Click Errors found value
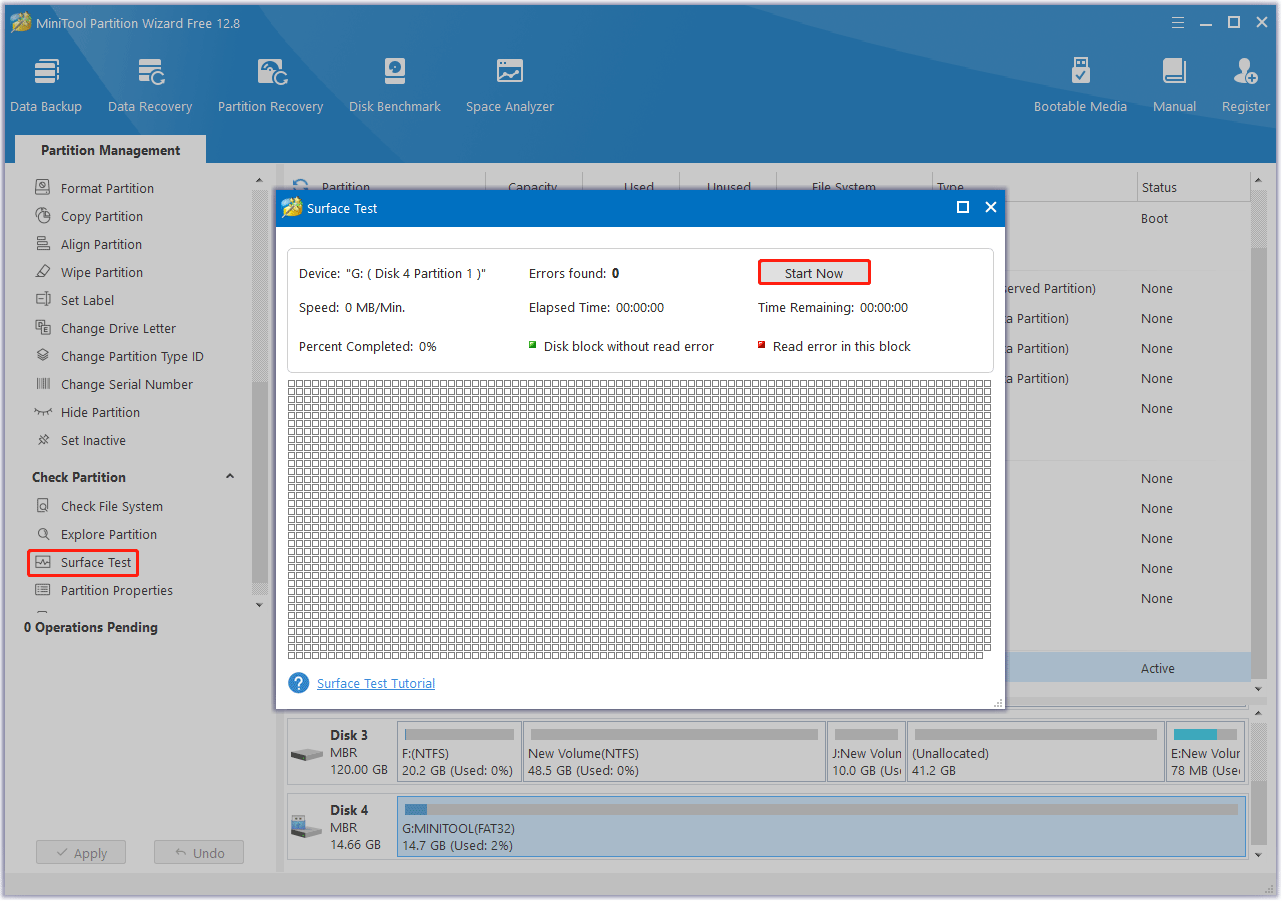1282x901 pixels. (616, 273)
